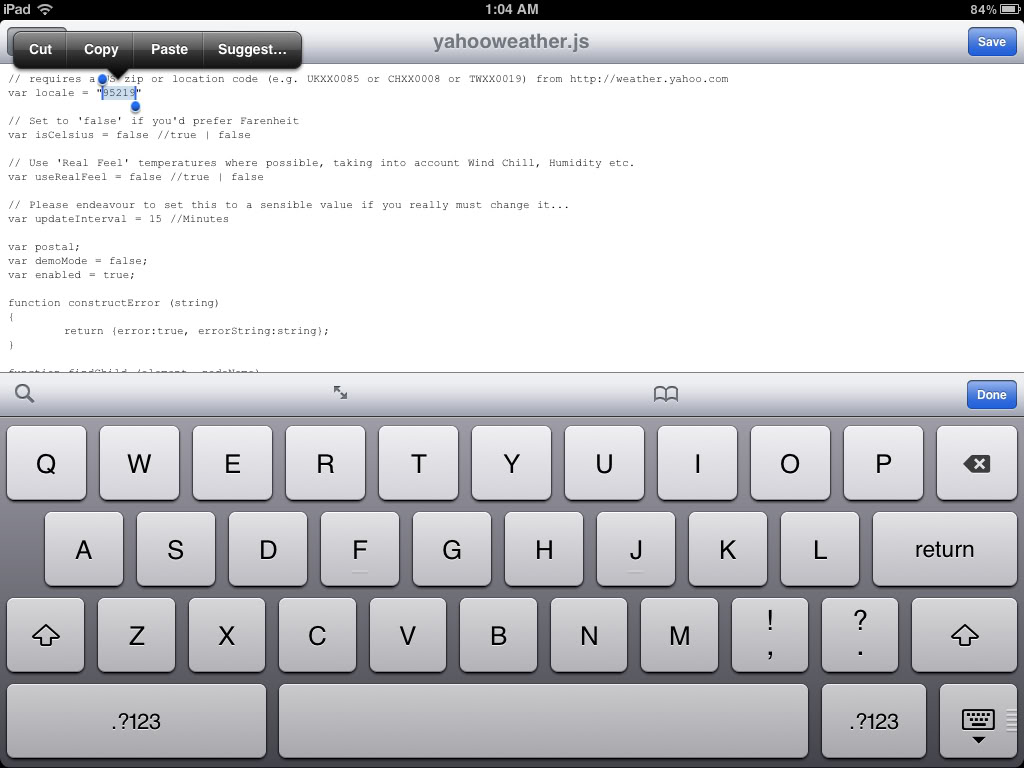
Task: Hide keyboard with the dismiss key
Action: [x=978, y=721]
